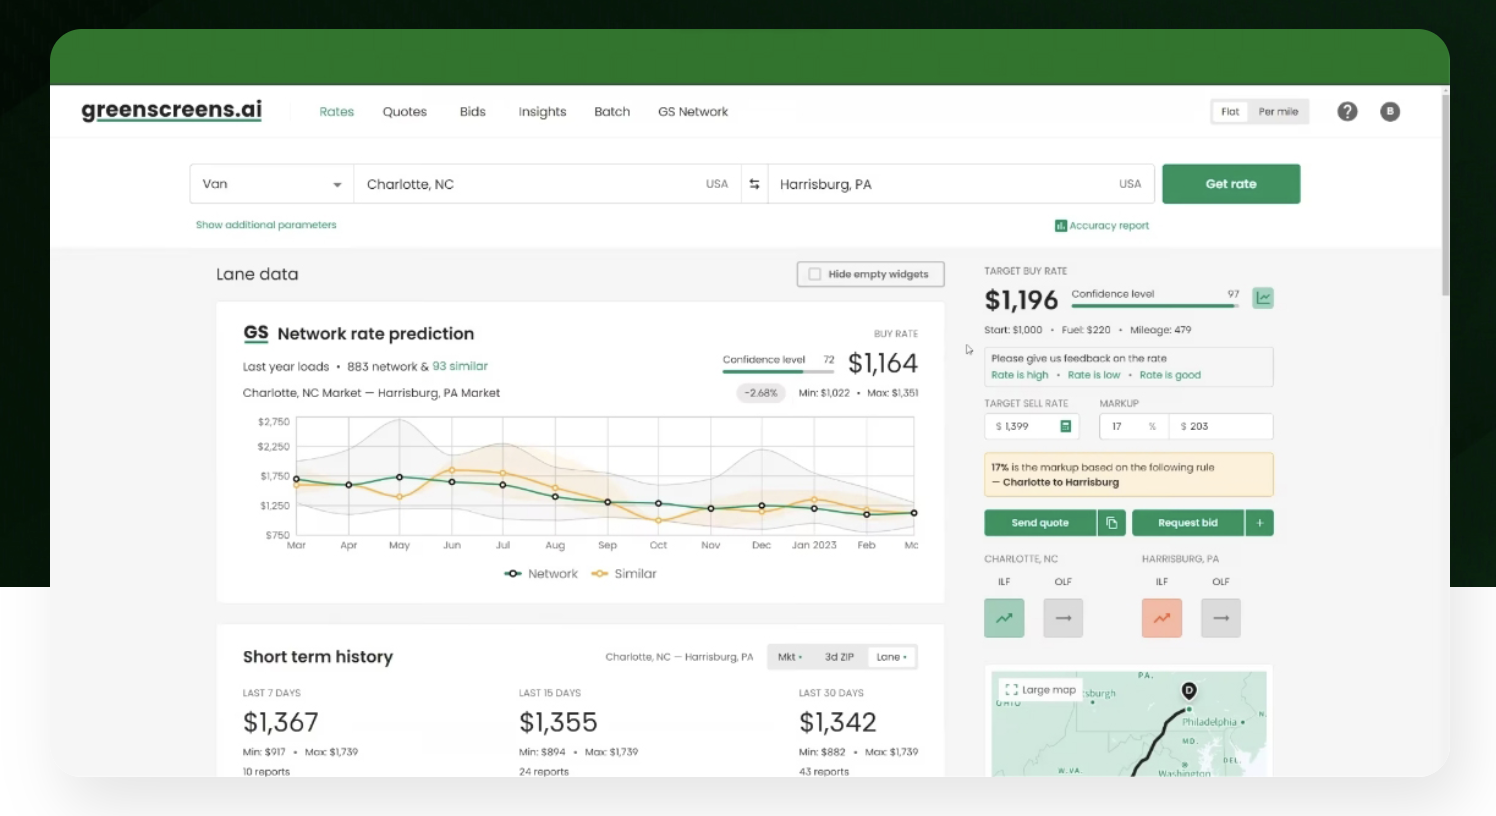The width and height of the screenshot is (1496, 816).
Task: Click the confidence chart icon beside target buy rate
Action: click(x=1263, y=298)
